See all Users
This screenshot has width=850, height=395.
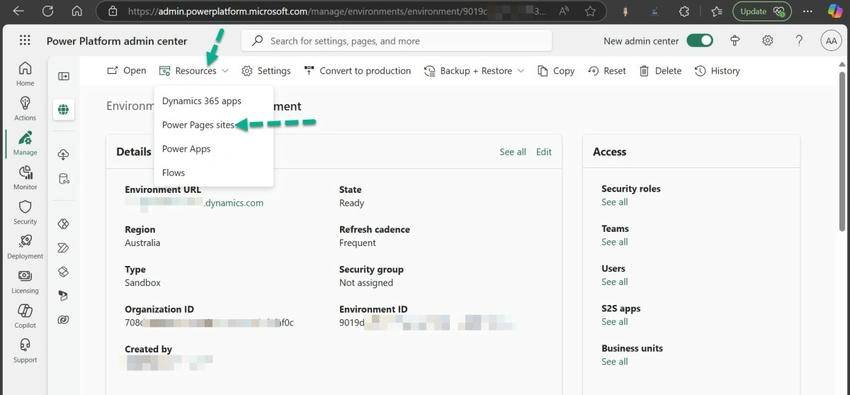coord(615,282)
